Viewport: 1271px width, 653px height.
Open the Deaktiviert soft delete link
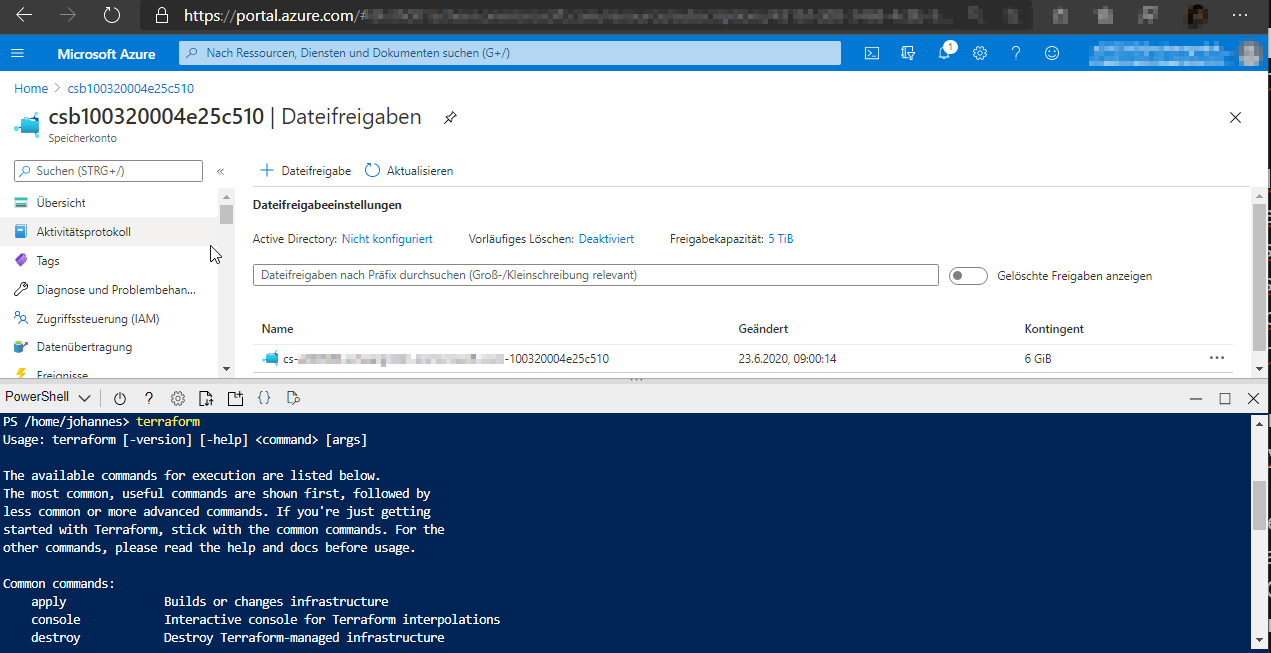[x=606, y=239]
